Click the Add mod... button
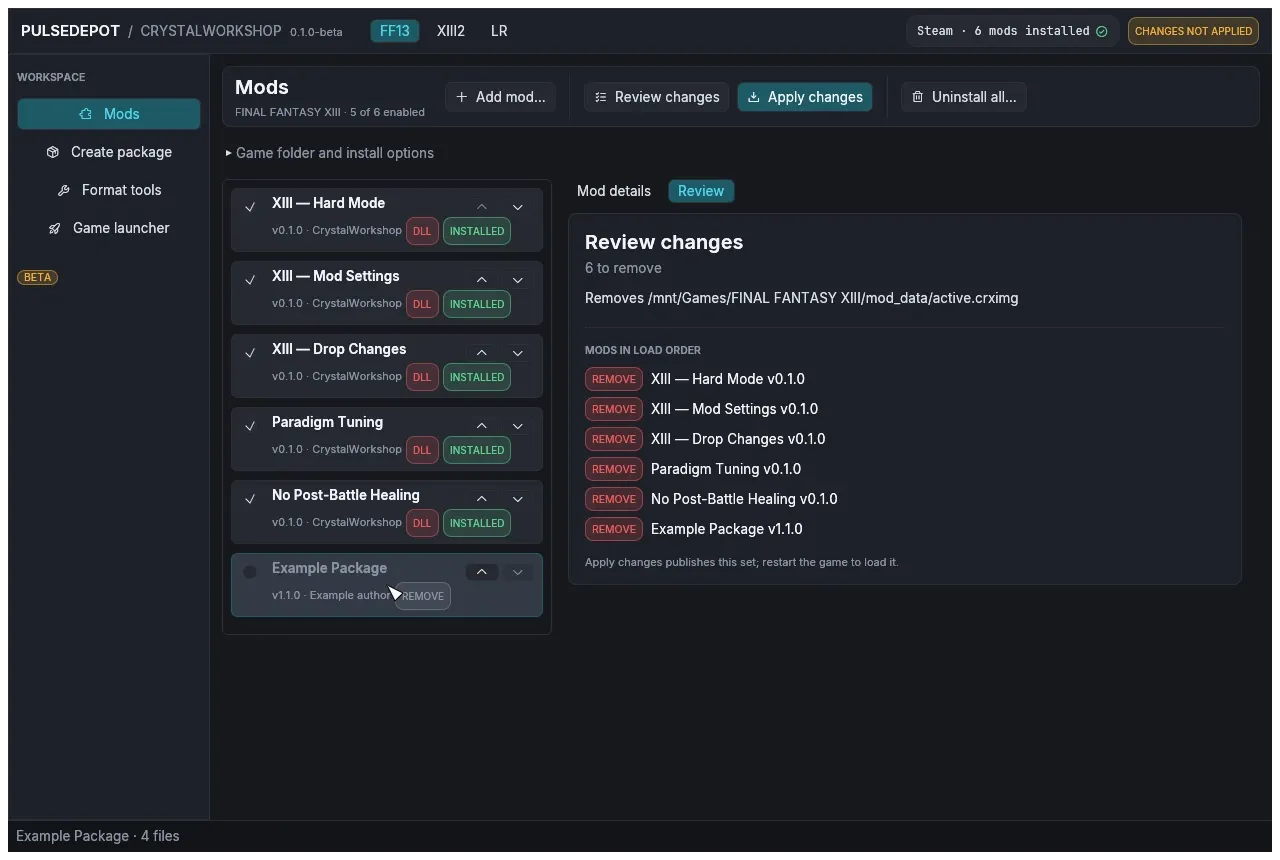Image resolution: width=1280 pixels, height=860 pixels. (x=500, y=97)
